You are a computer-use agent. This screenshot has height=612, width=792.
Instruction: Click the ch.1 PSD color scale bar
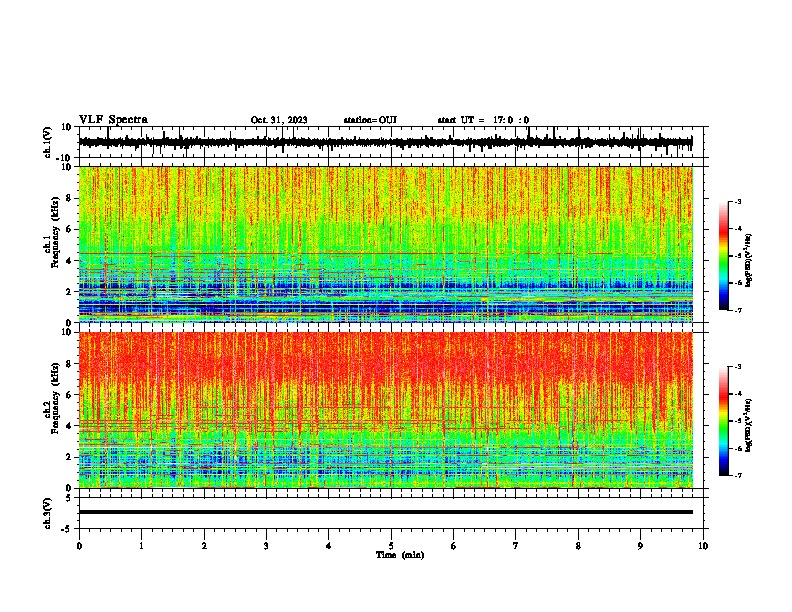724,256
